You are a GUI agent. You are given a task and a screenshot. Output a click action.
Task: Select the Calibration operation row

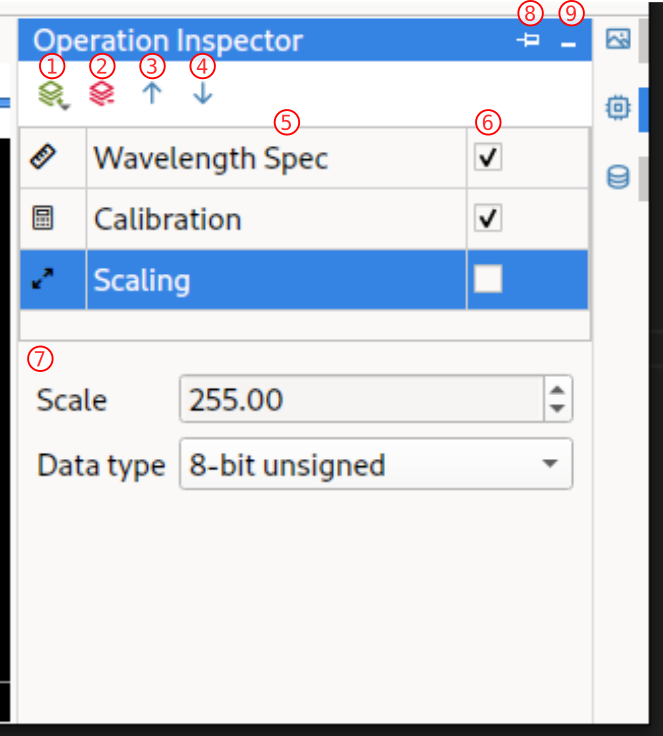[x=275, y=219]
